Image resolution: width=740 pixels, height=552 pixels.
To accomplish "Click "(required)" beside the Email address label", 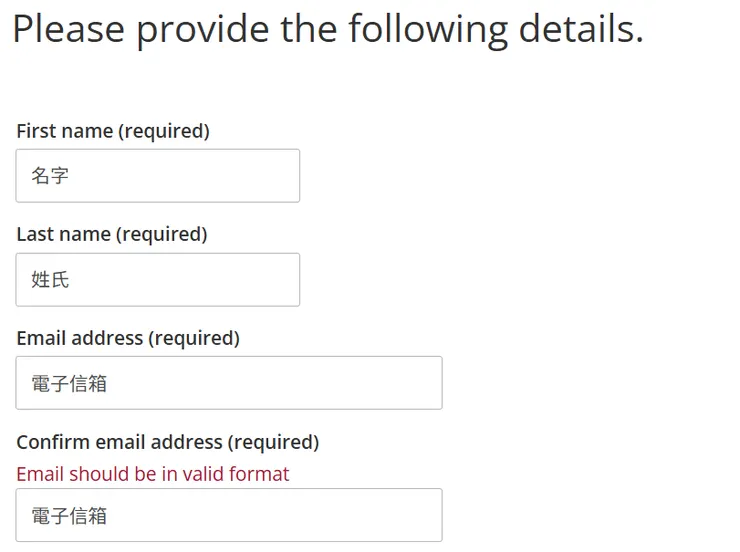I will coord(194,338).
